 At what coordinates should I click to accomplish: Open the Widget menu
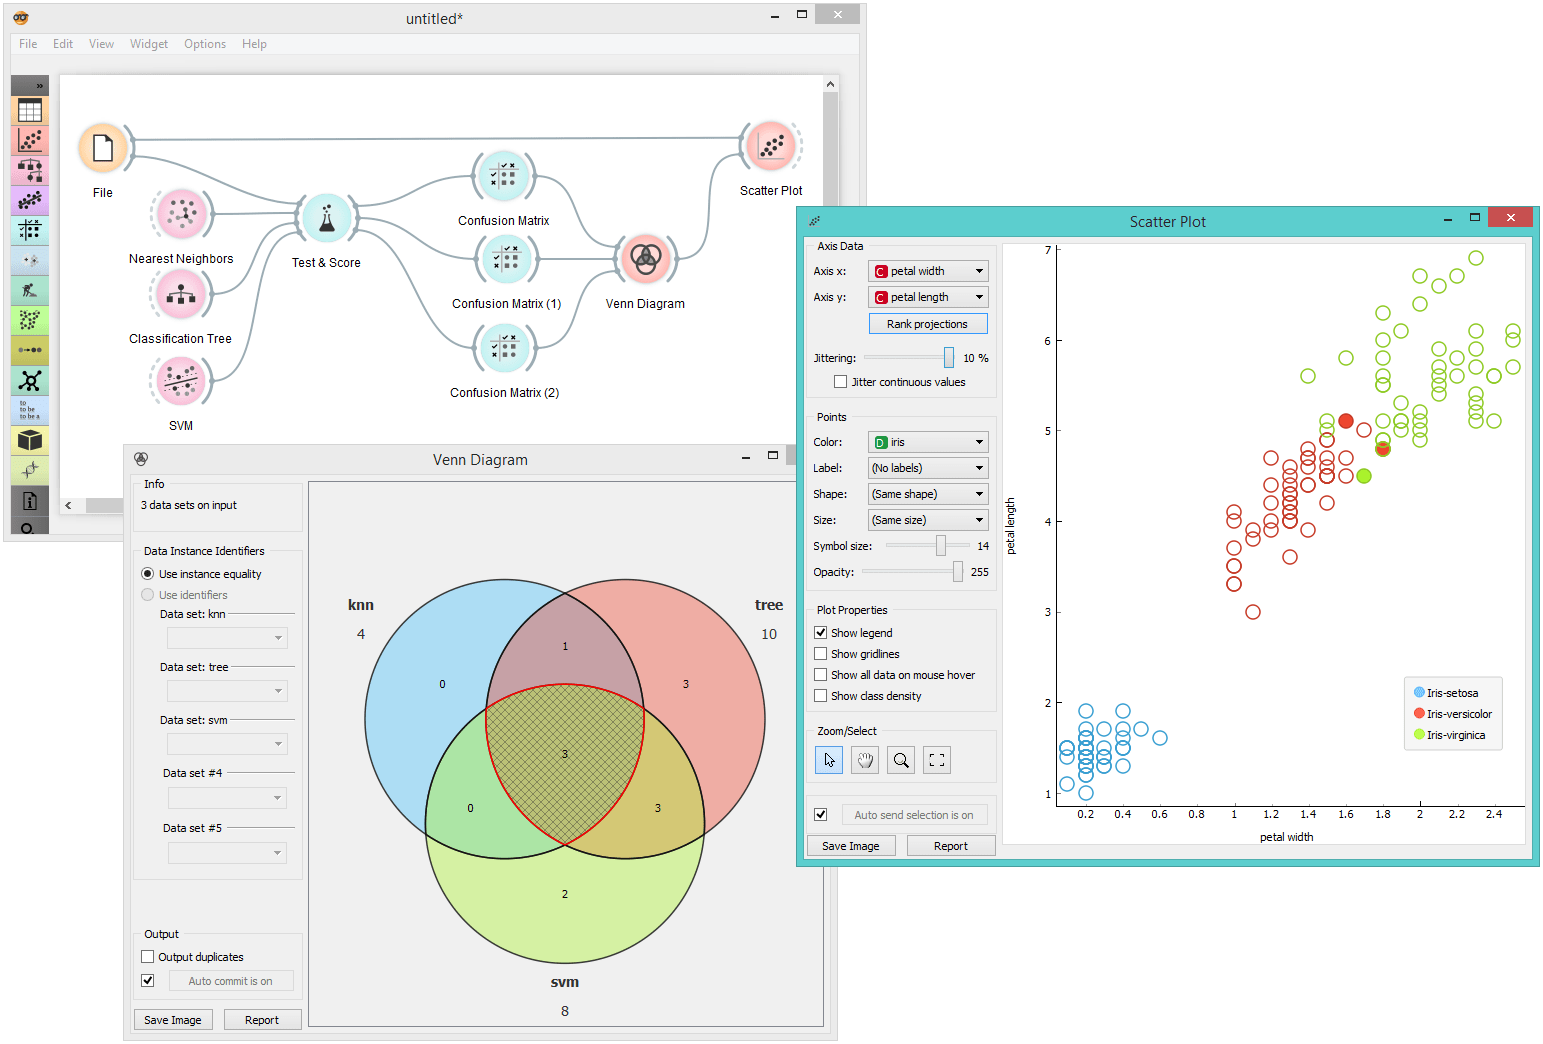(149, 43)
